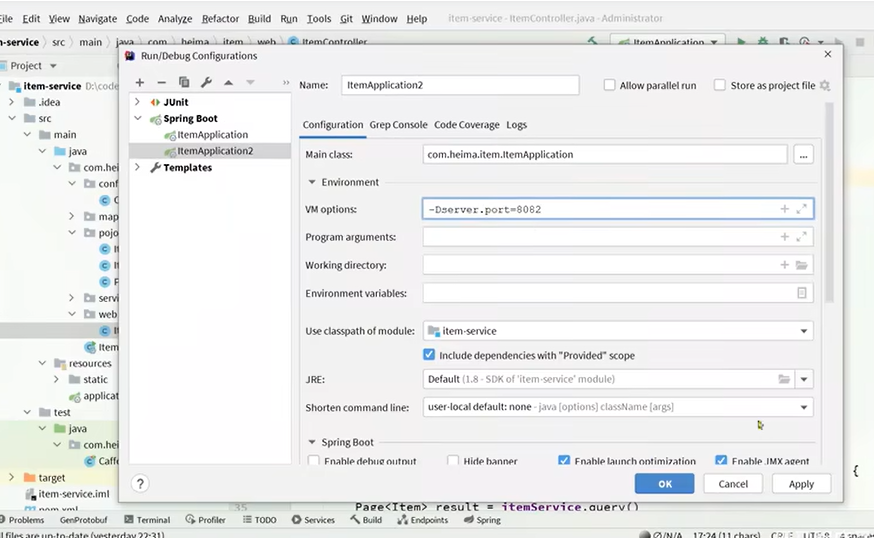The height and width of the screenshot is (538, 874).
Task: Uncheck Include dependencies with Provided scope
Action: 429,355
